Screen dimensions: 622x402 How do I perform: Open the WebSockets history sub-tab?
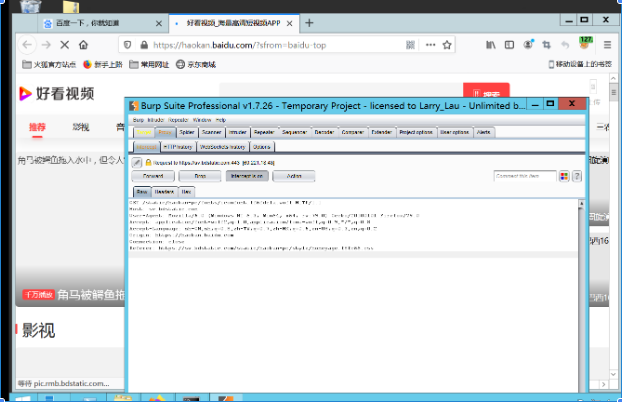coord(223,147)
